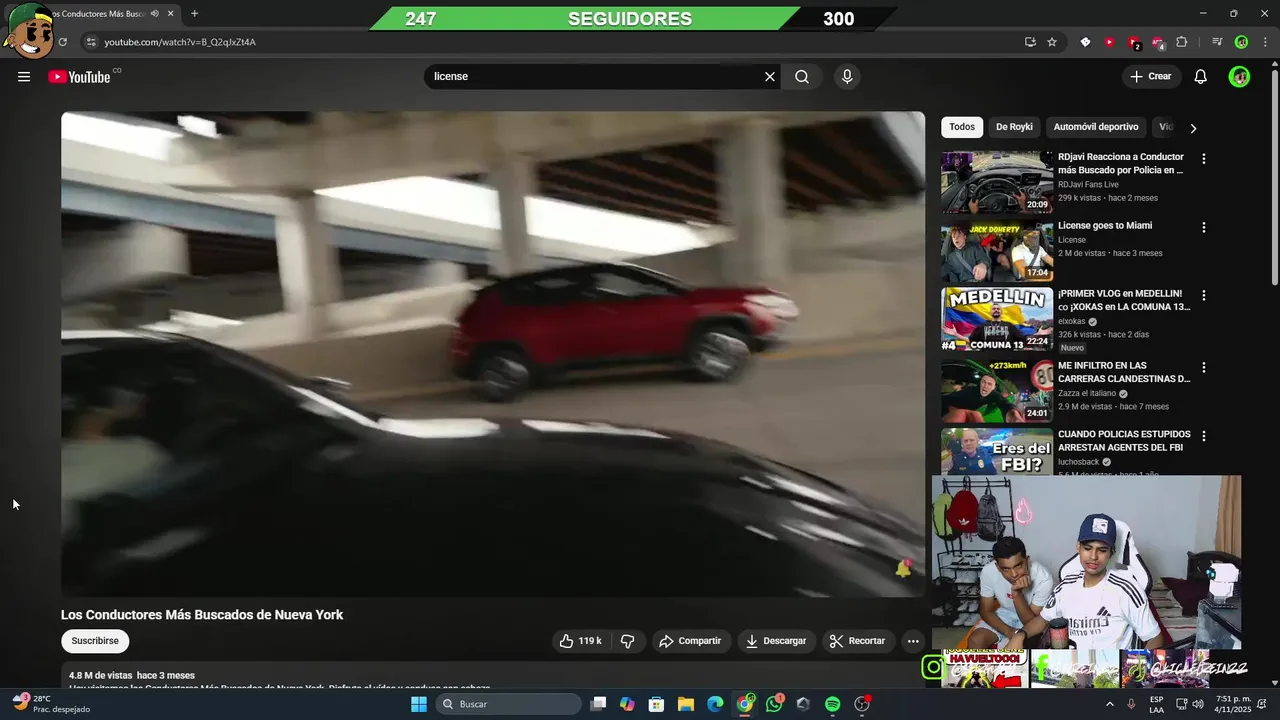Bookmark this page with the star

(1052, 42)
